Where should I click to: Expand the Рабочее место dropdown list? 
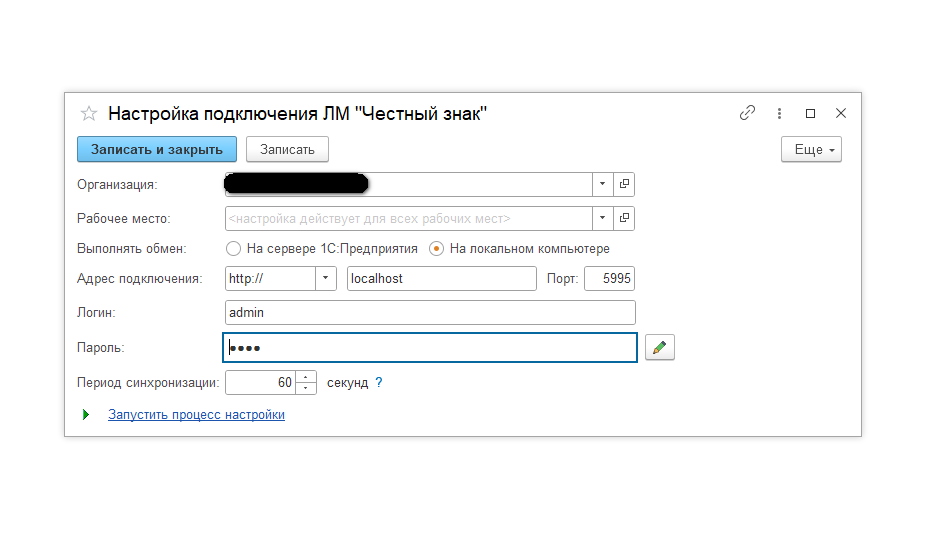coord(602,218)
